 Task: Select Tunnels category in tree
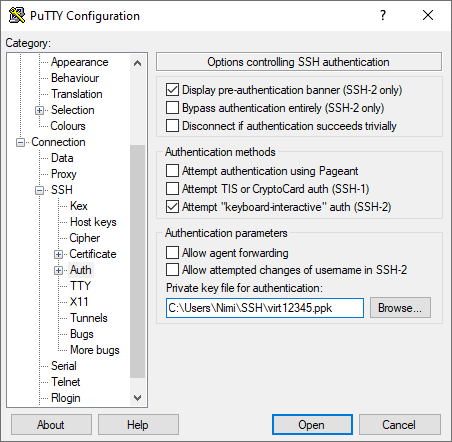click(89, 318)
